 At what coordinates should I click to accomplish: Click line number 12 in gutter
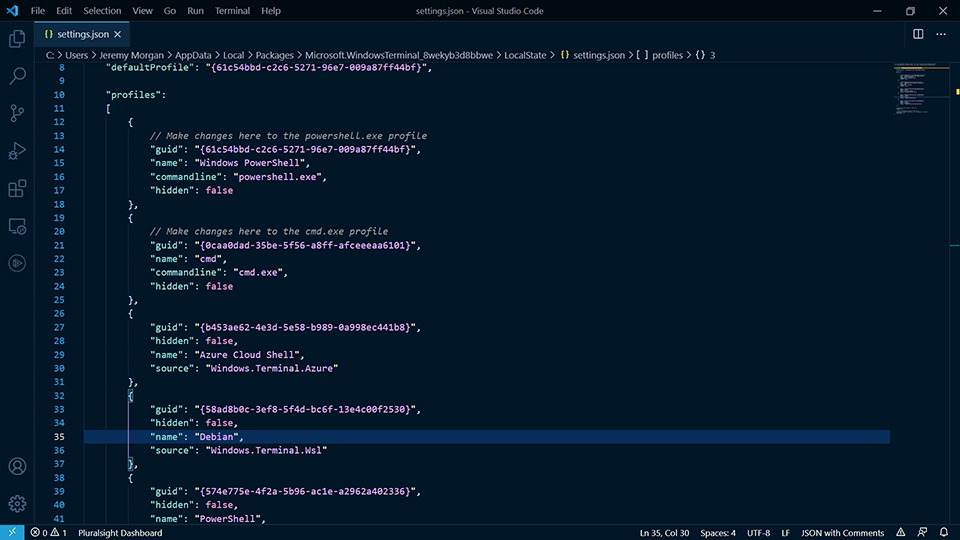(x=59, y=122)
